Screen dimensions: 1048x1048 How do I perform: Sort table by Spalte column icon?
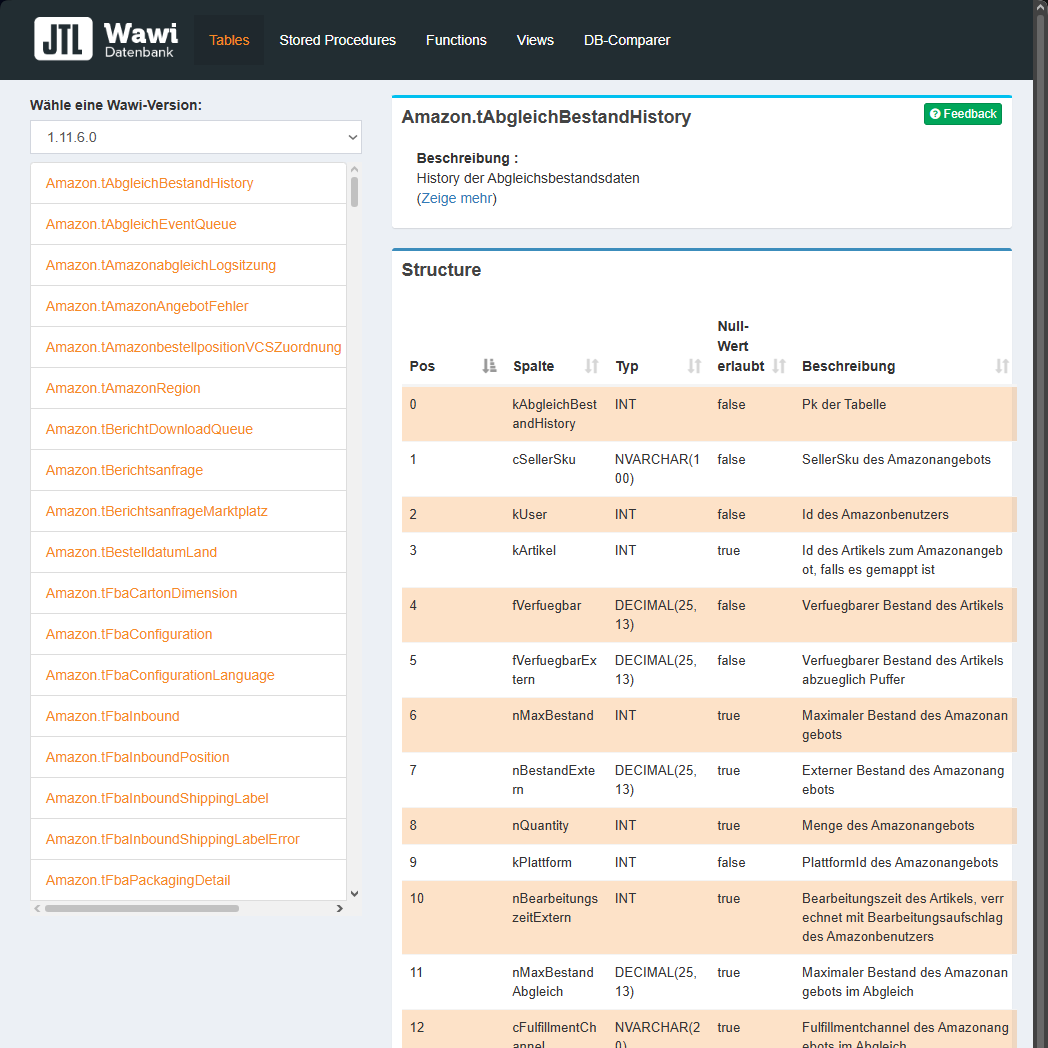(x=592, y=366)
